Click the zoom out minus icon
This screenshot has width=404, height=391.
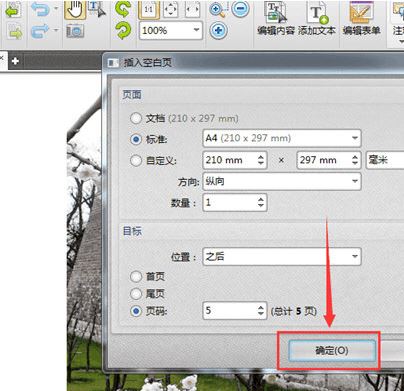click(240, 8)
